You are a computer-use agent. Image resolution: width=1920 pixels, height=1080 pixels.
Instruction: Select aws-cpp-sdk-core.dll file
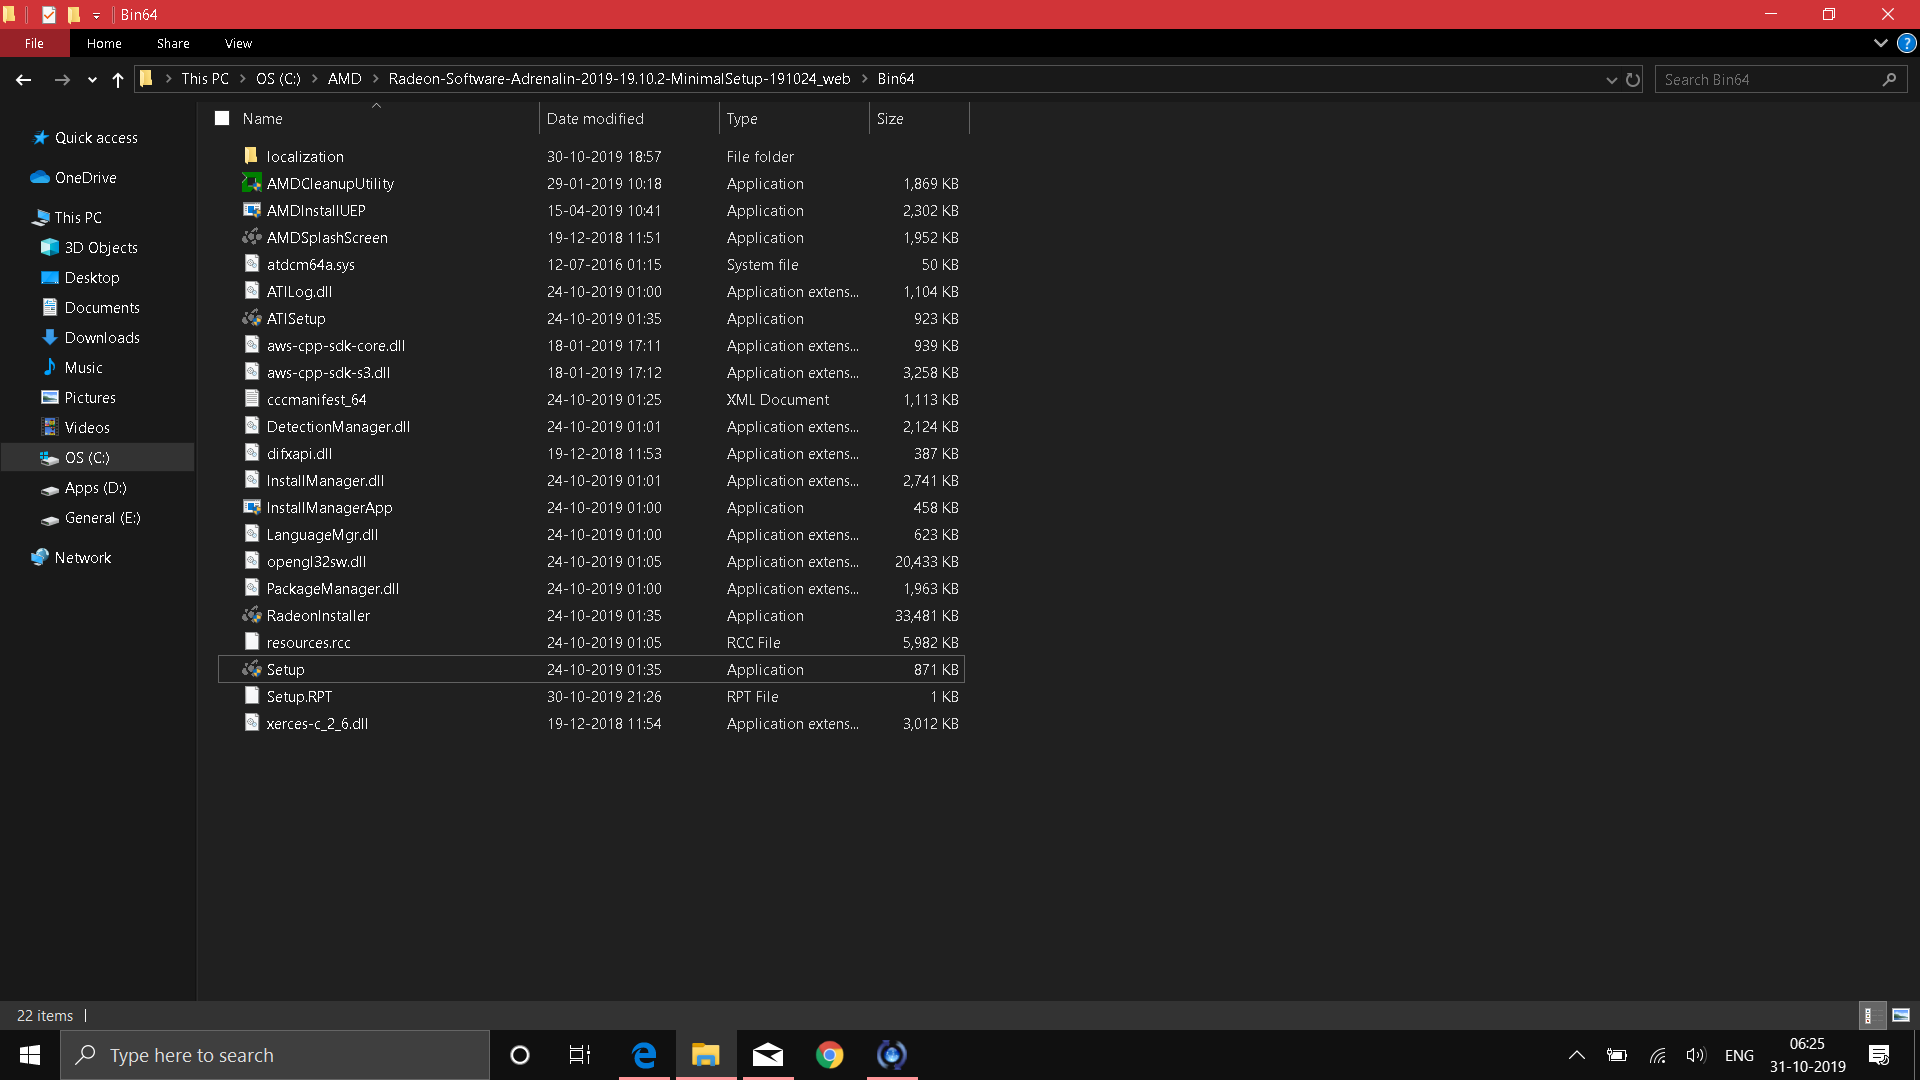click(x=336, y=346)
